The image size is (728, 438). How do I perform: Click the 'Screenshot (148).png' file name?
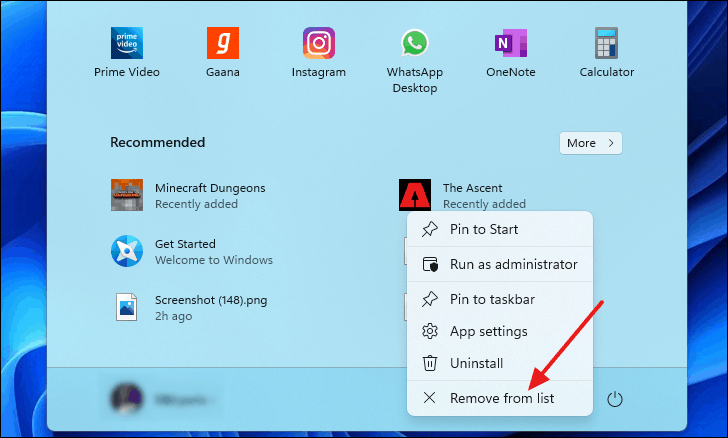point(211,301)
